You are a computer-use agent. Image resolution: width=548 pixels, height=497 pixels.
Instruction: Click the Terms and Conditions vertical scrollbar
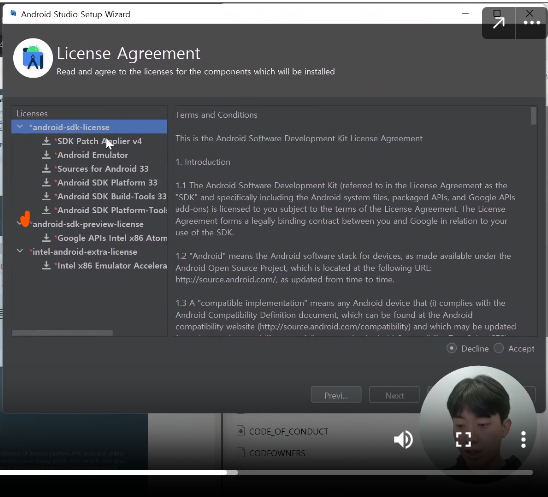533,116
